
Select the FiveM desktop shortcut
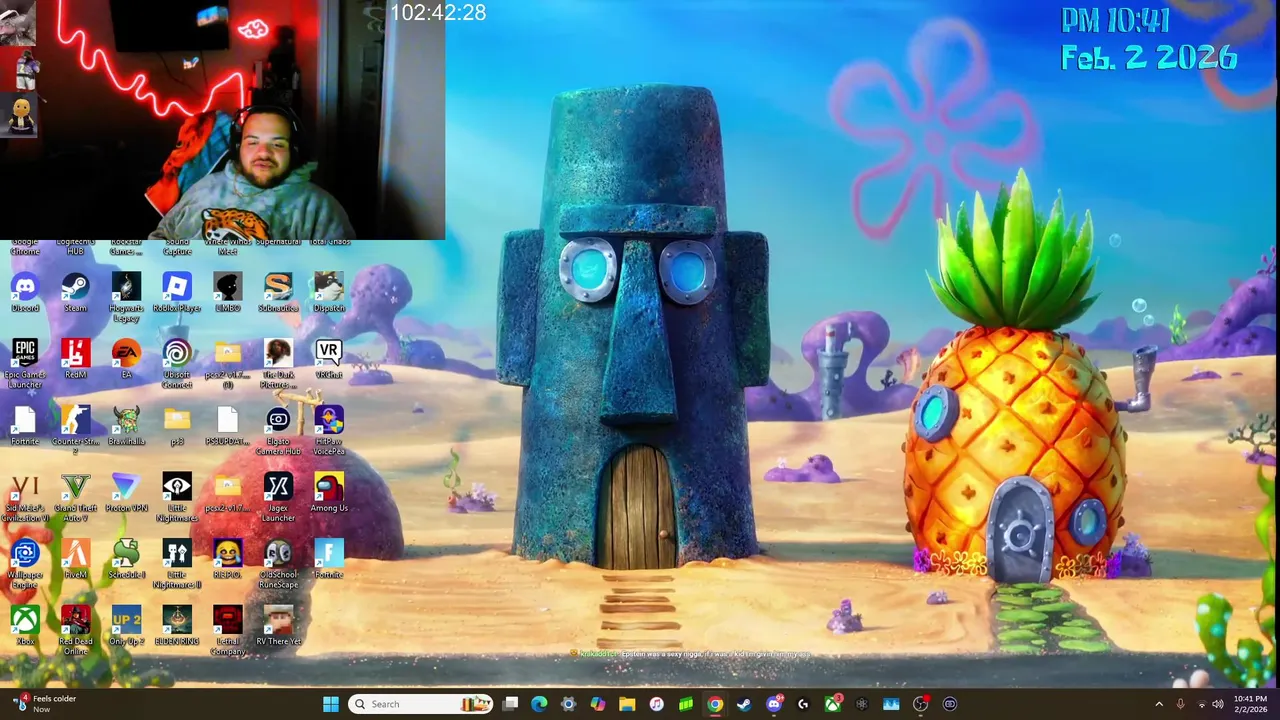pyautogui.click(x=75, y=560)
